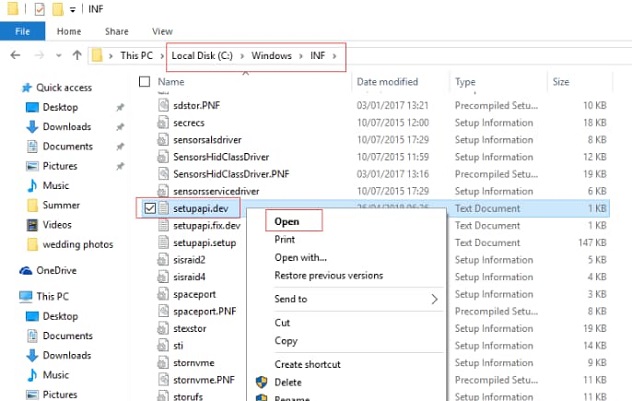
Task: Click the setupapi.fix.dev file icon
Action: [163, 225]
